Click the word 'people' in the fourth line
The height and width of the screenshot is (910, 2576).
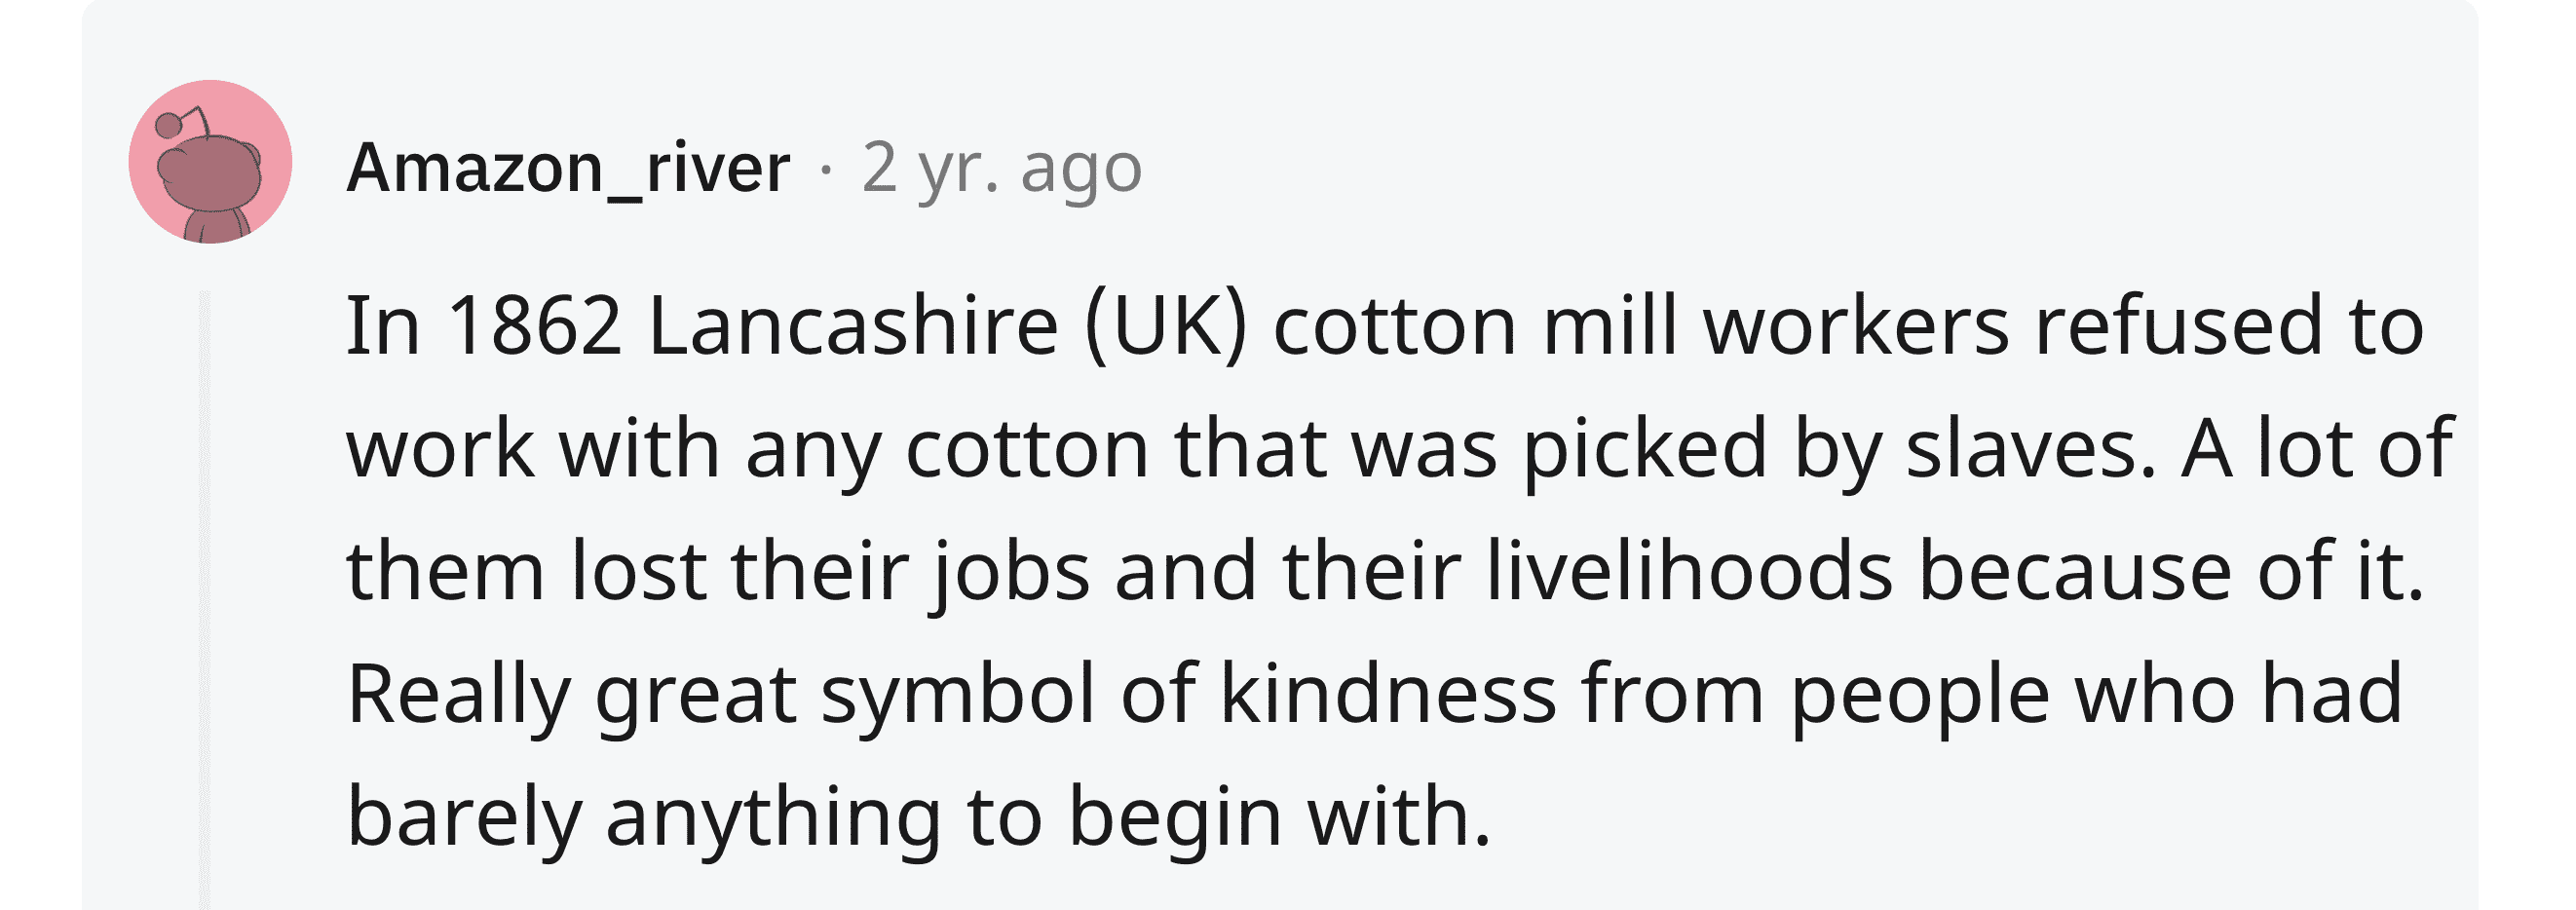(1919, 694)
